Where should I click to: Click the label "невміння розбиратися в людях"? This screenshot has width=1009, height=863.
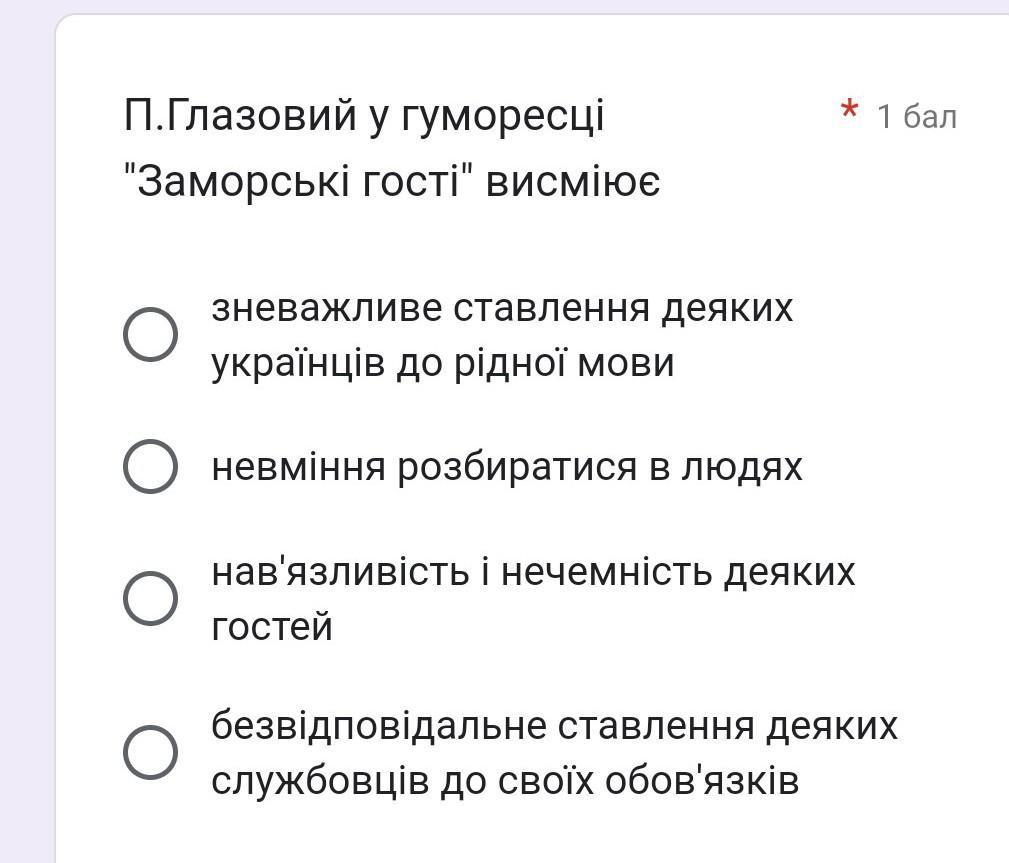pyautogui.click(x=507, y=467)
